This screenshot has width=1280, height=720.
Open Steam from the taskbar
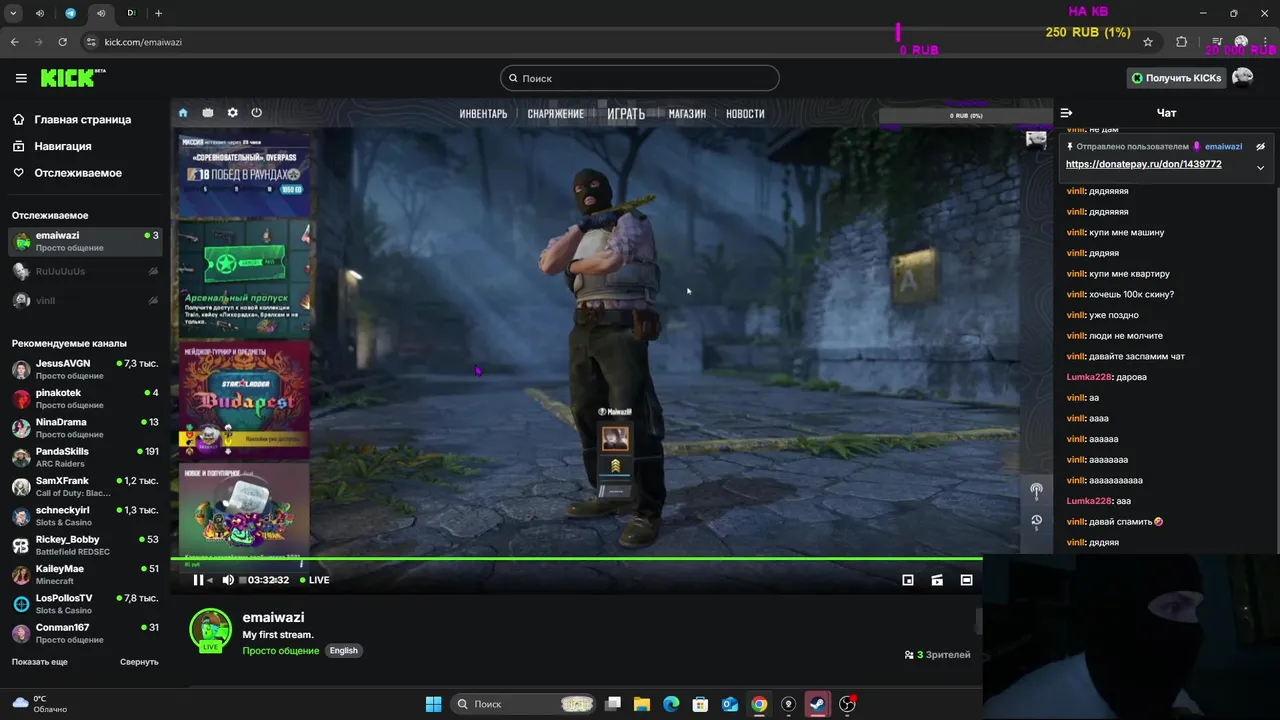coord(818,704)
